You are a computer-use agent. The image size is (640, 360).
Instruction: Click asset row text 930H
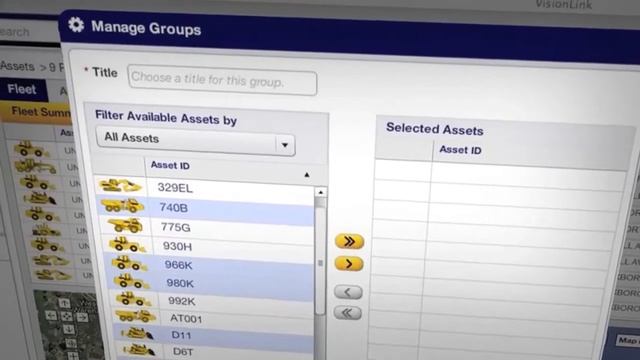pos(177,247)
